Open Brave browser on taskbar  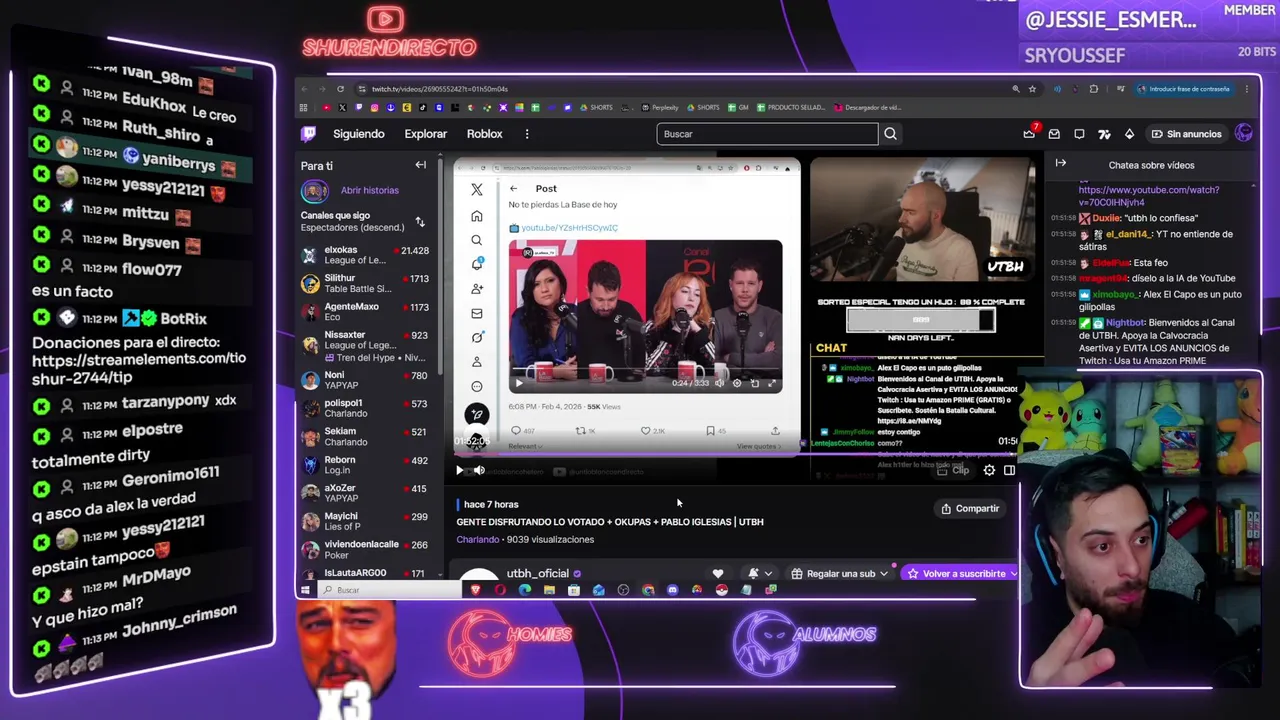(x=476, y=590)
